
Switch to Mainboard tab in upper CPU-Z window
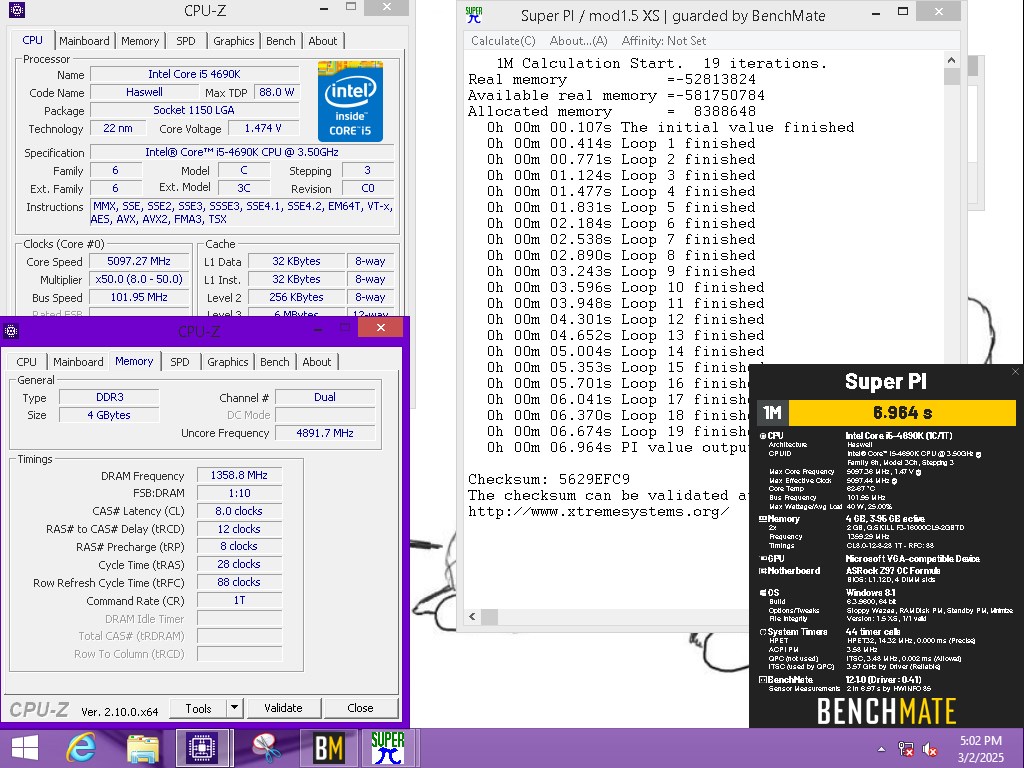click(x=84, y=40)
